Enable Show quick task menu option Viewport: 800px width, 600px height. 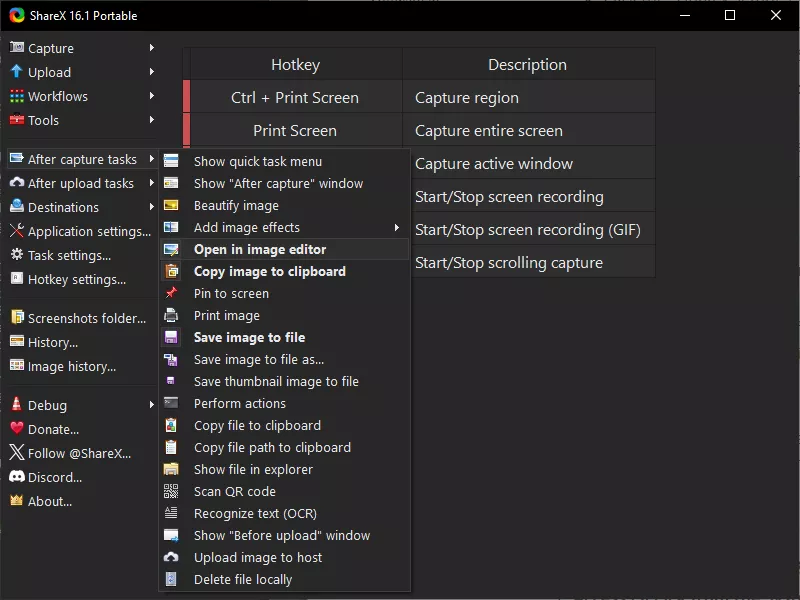pos(285,161)
